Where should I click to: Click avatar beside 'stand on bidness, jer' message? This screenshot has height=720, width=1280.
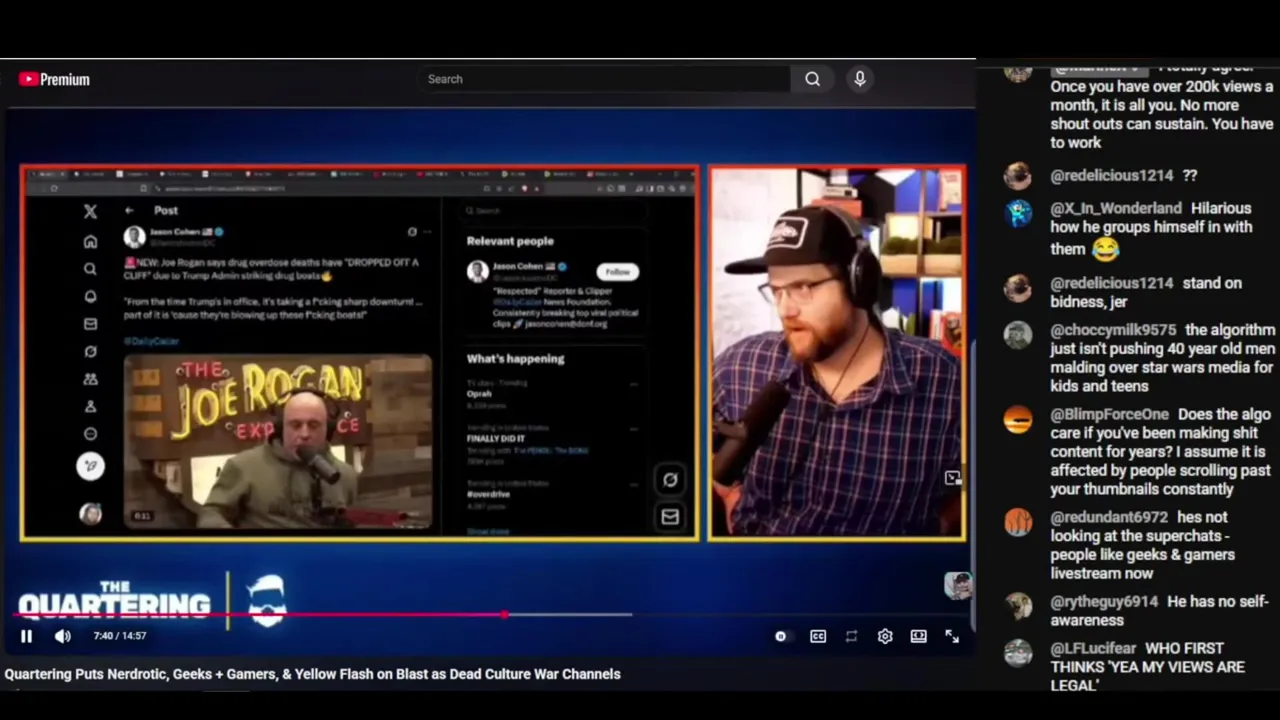(x=1018, y=288)
